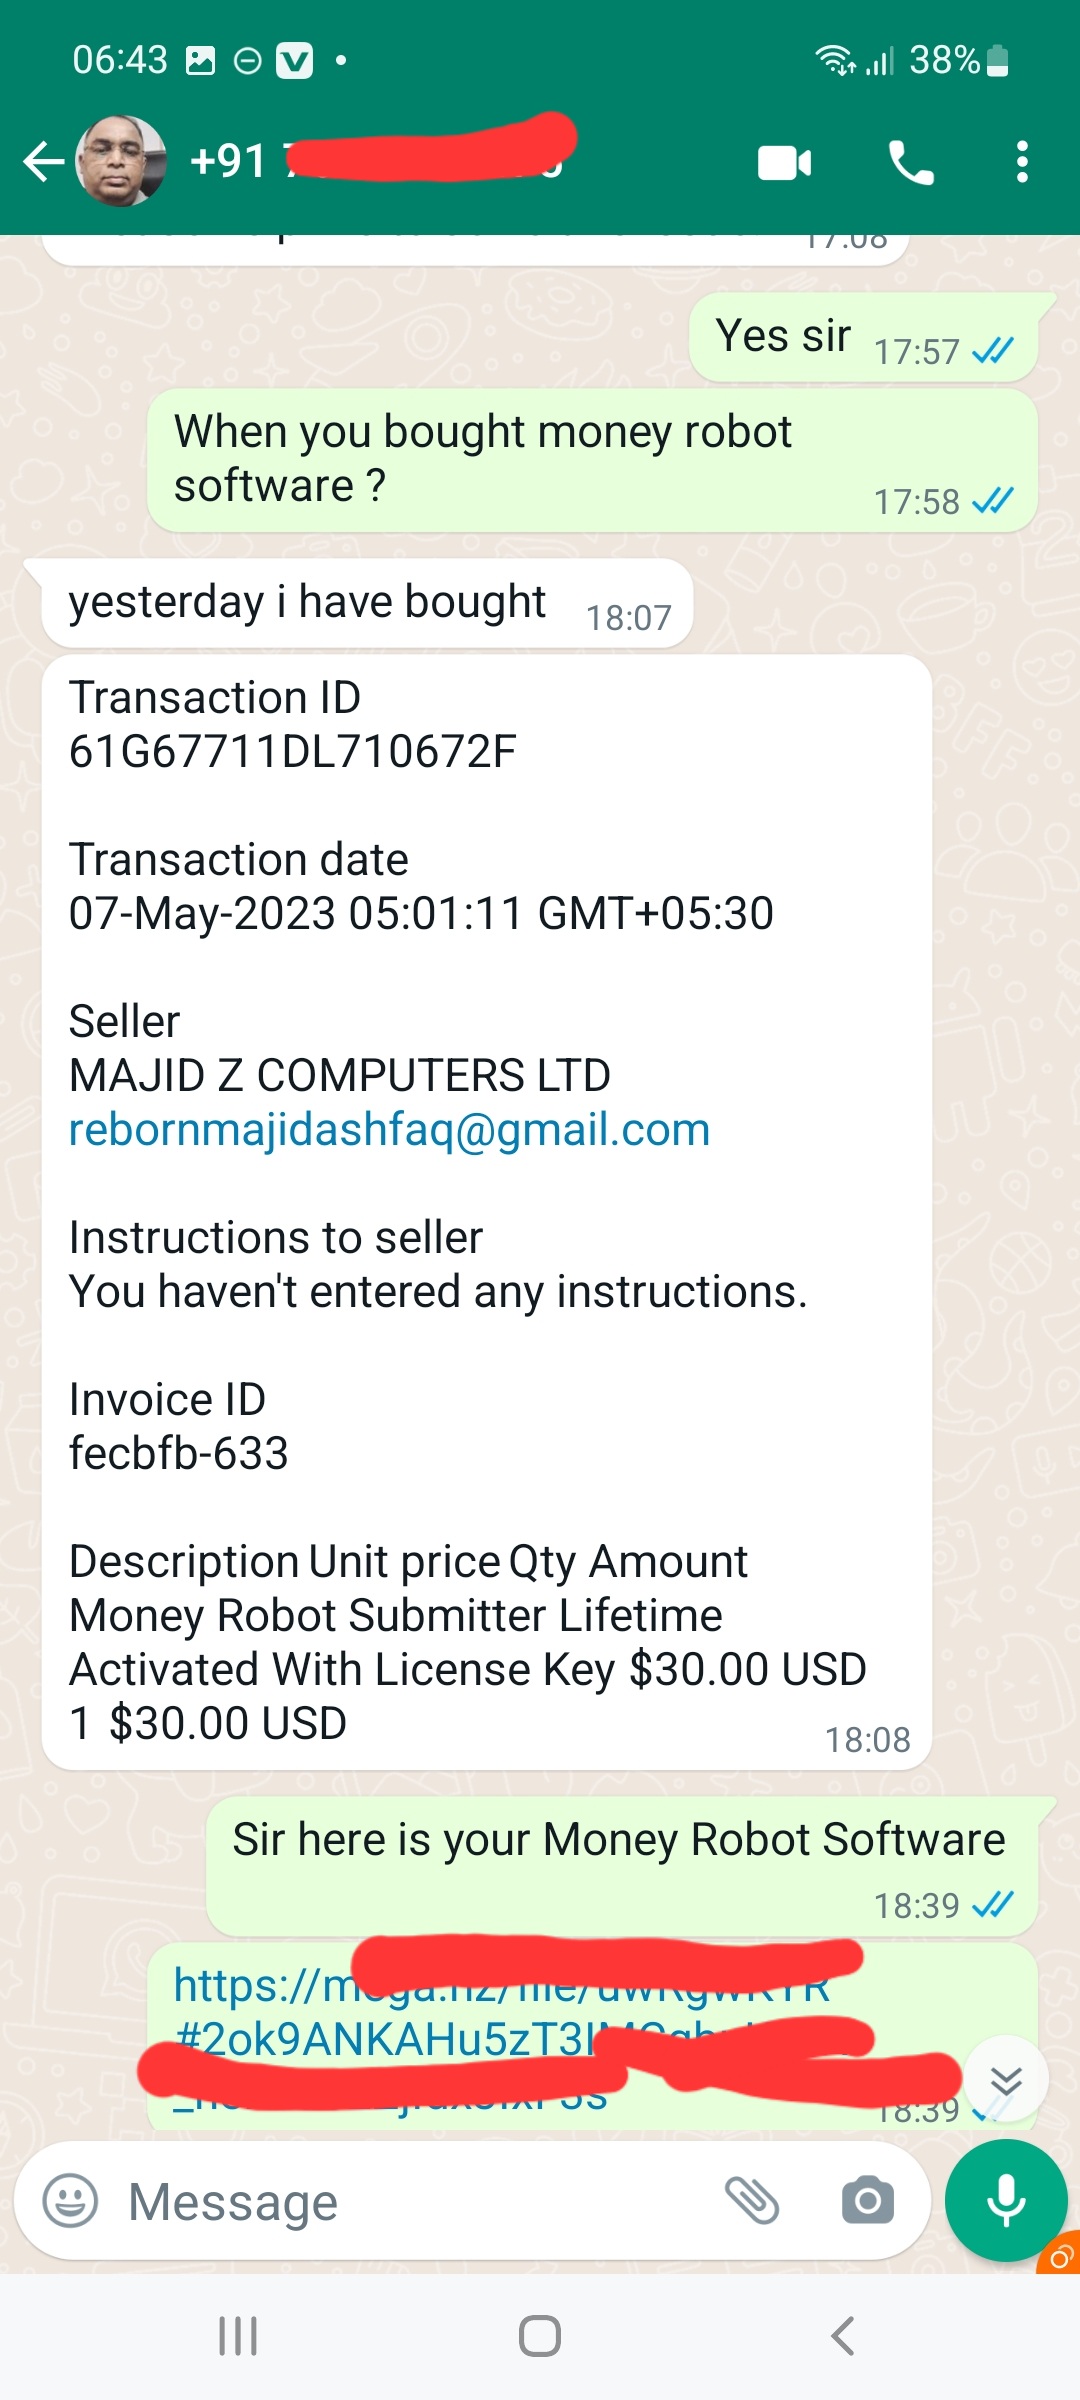Tap the Android home button
Screen dimensions: 1080x2400
(540, 2336)
